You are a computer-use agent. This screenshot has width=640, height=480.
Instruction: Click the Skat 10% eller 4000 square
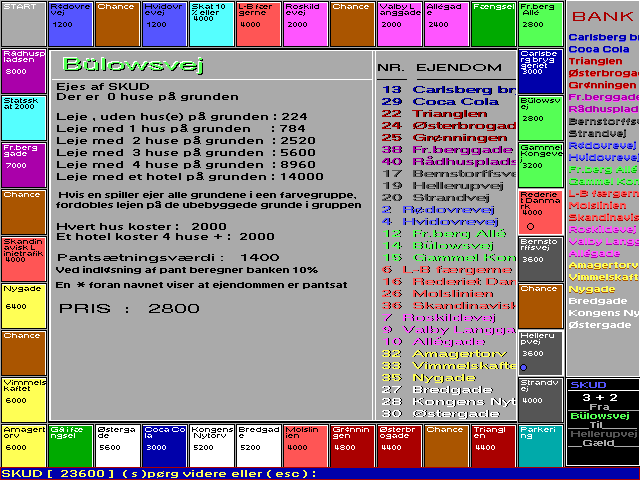pos(212,24)
